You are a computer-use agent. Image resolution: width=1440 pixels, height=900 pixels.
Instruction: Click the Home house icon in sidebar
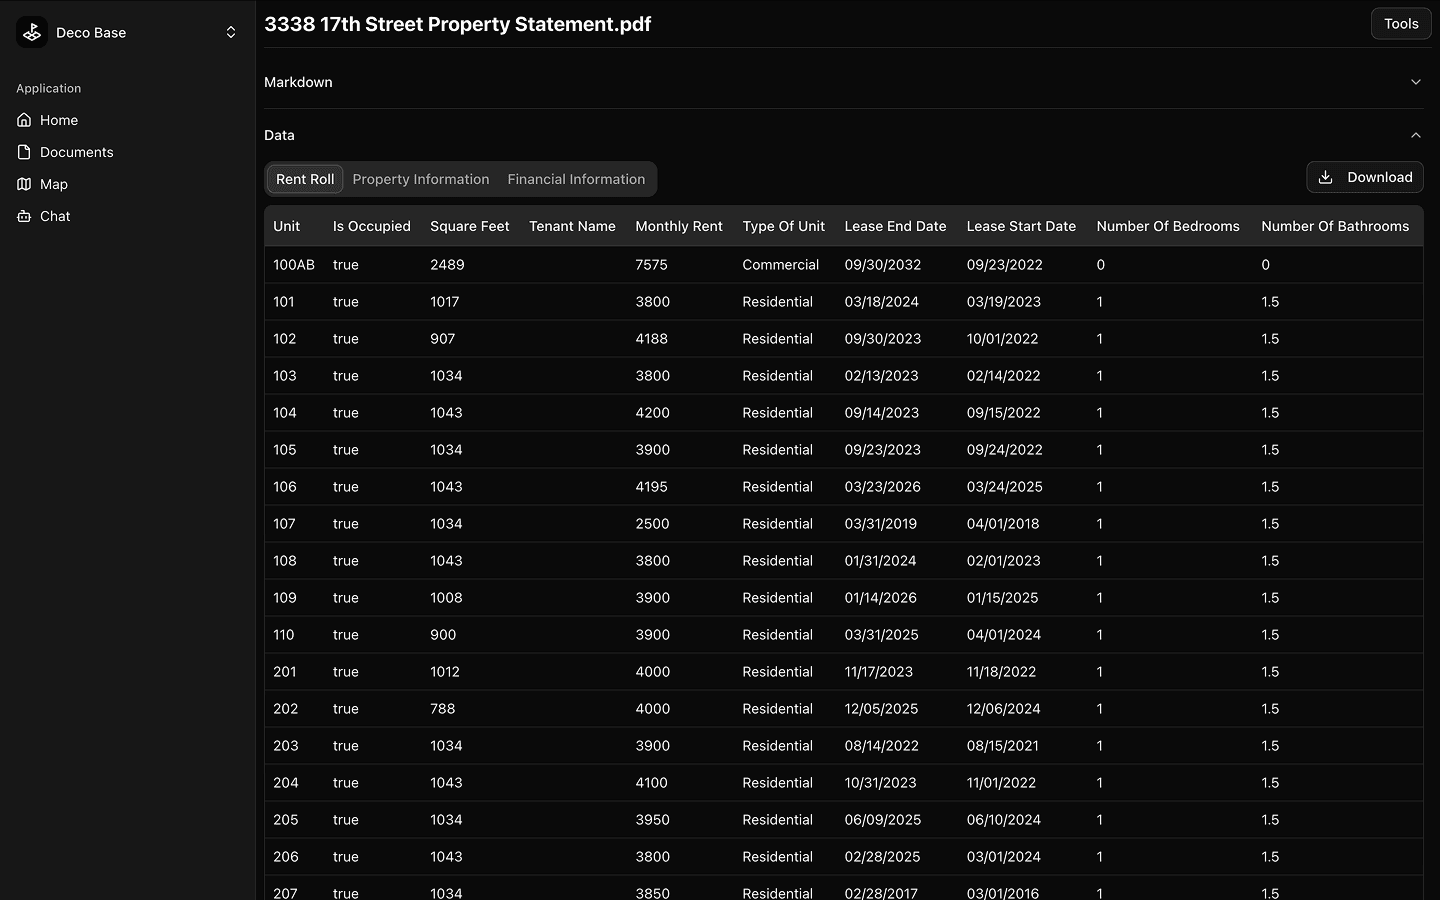tap(24, 120)
